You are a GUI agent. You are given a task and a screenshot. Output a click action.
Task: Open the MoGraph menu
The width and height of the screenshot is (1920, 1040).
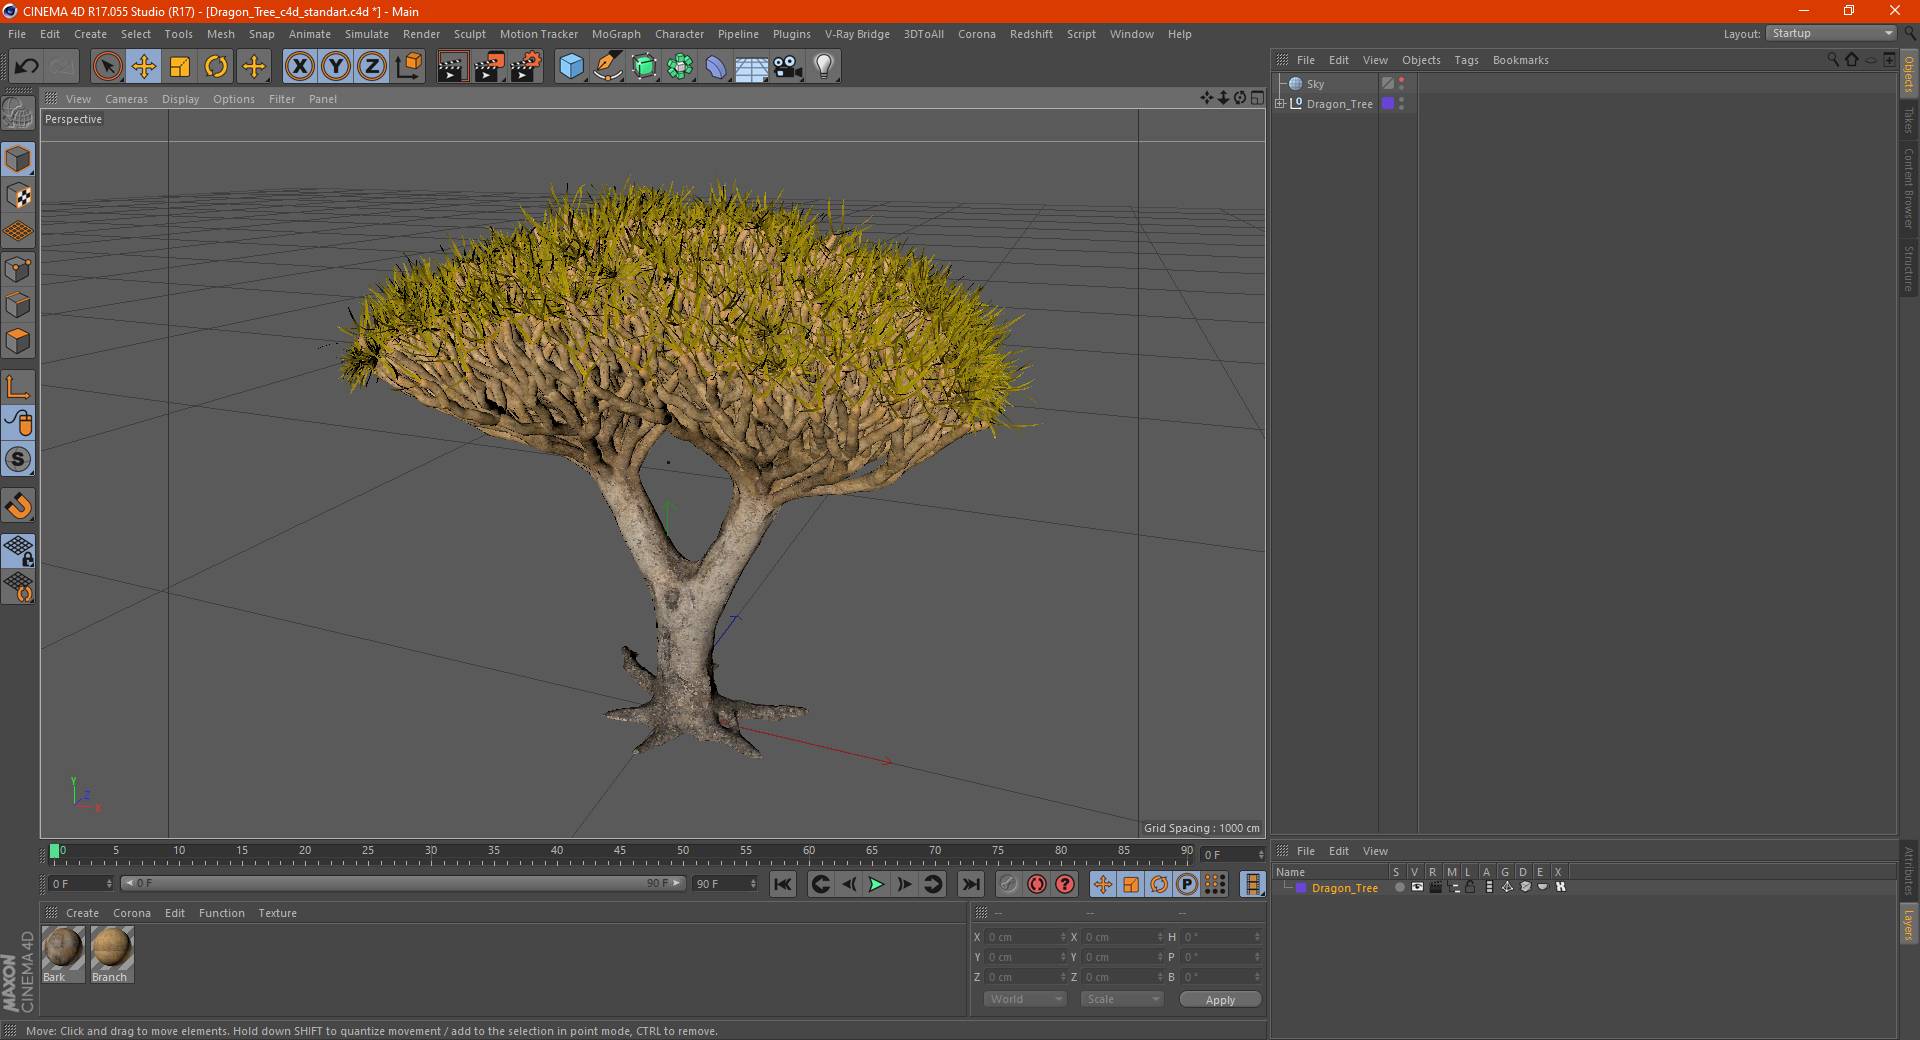pyautogui.click(x=616, y=34)
